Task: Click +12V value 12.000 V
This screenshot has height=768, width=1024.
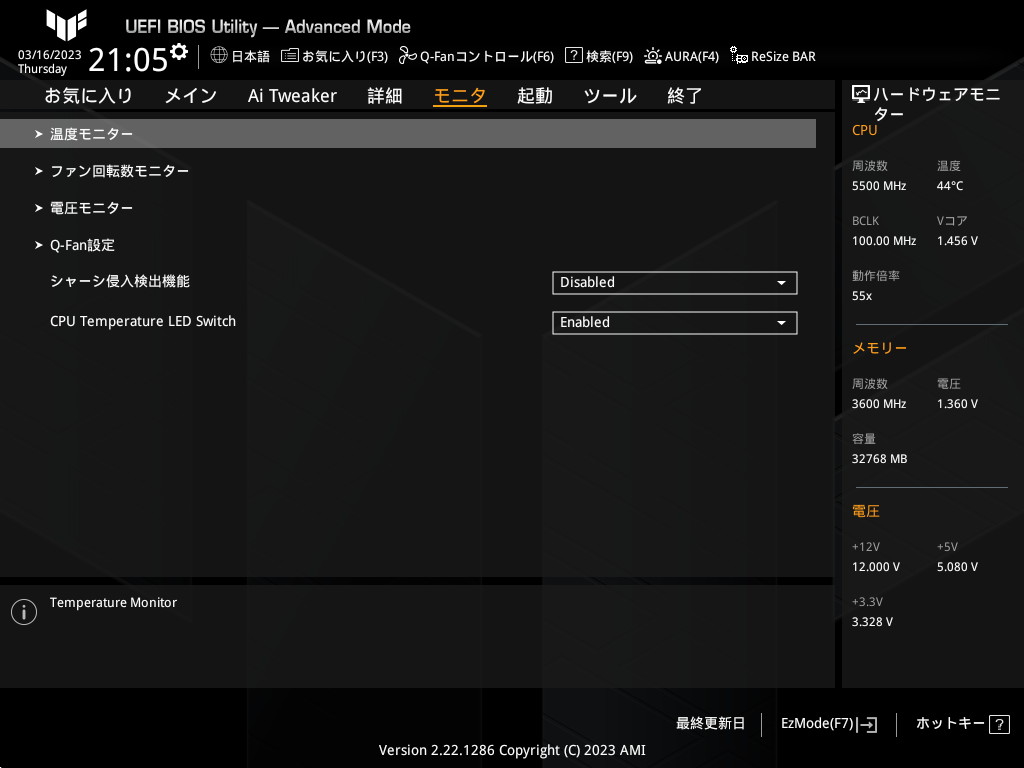Action: 876,566
